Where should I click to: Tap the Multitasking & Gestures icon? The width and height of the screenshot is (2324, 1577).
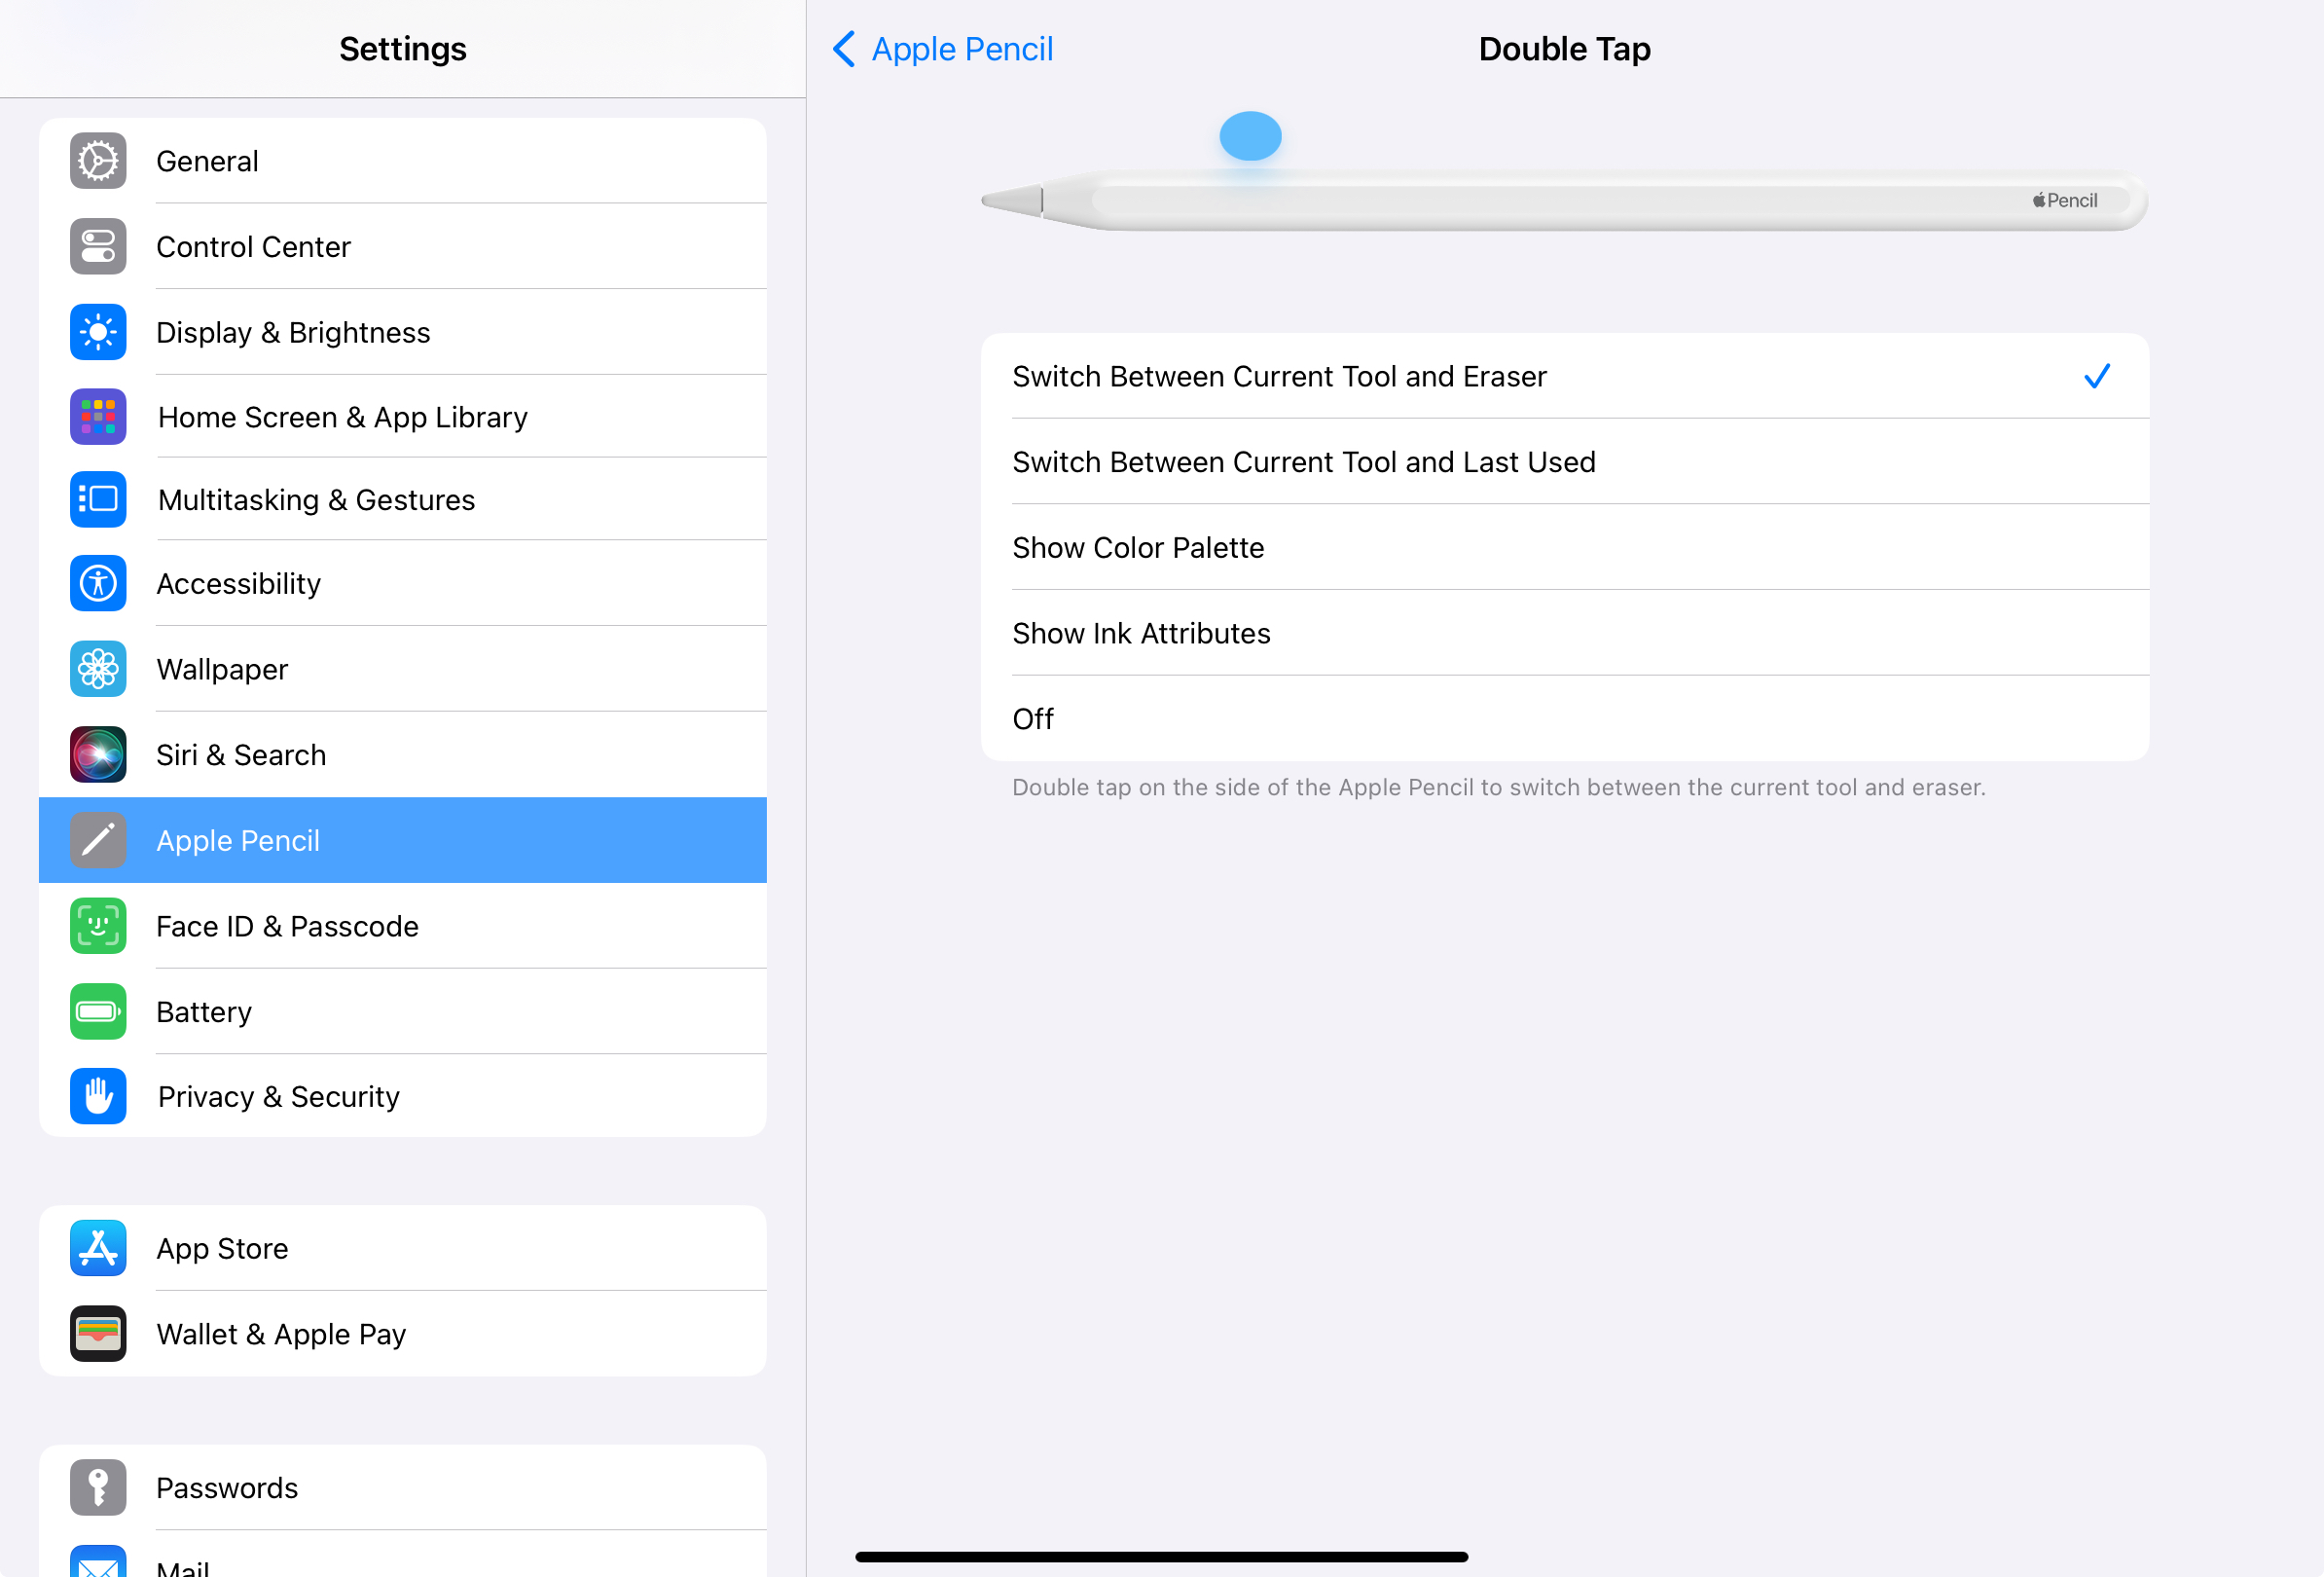point(98,499)
